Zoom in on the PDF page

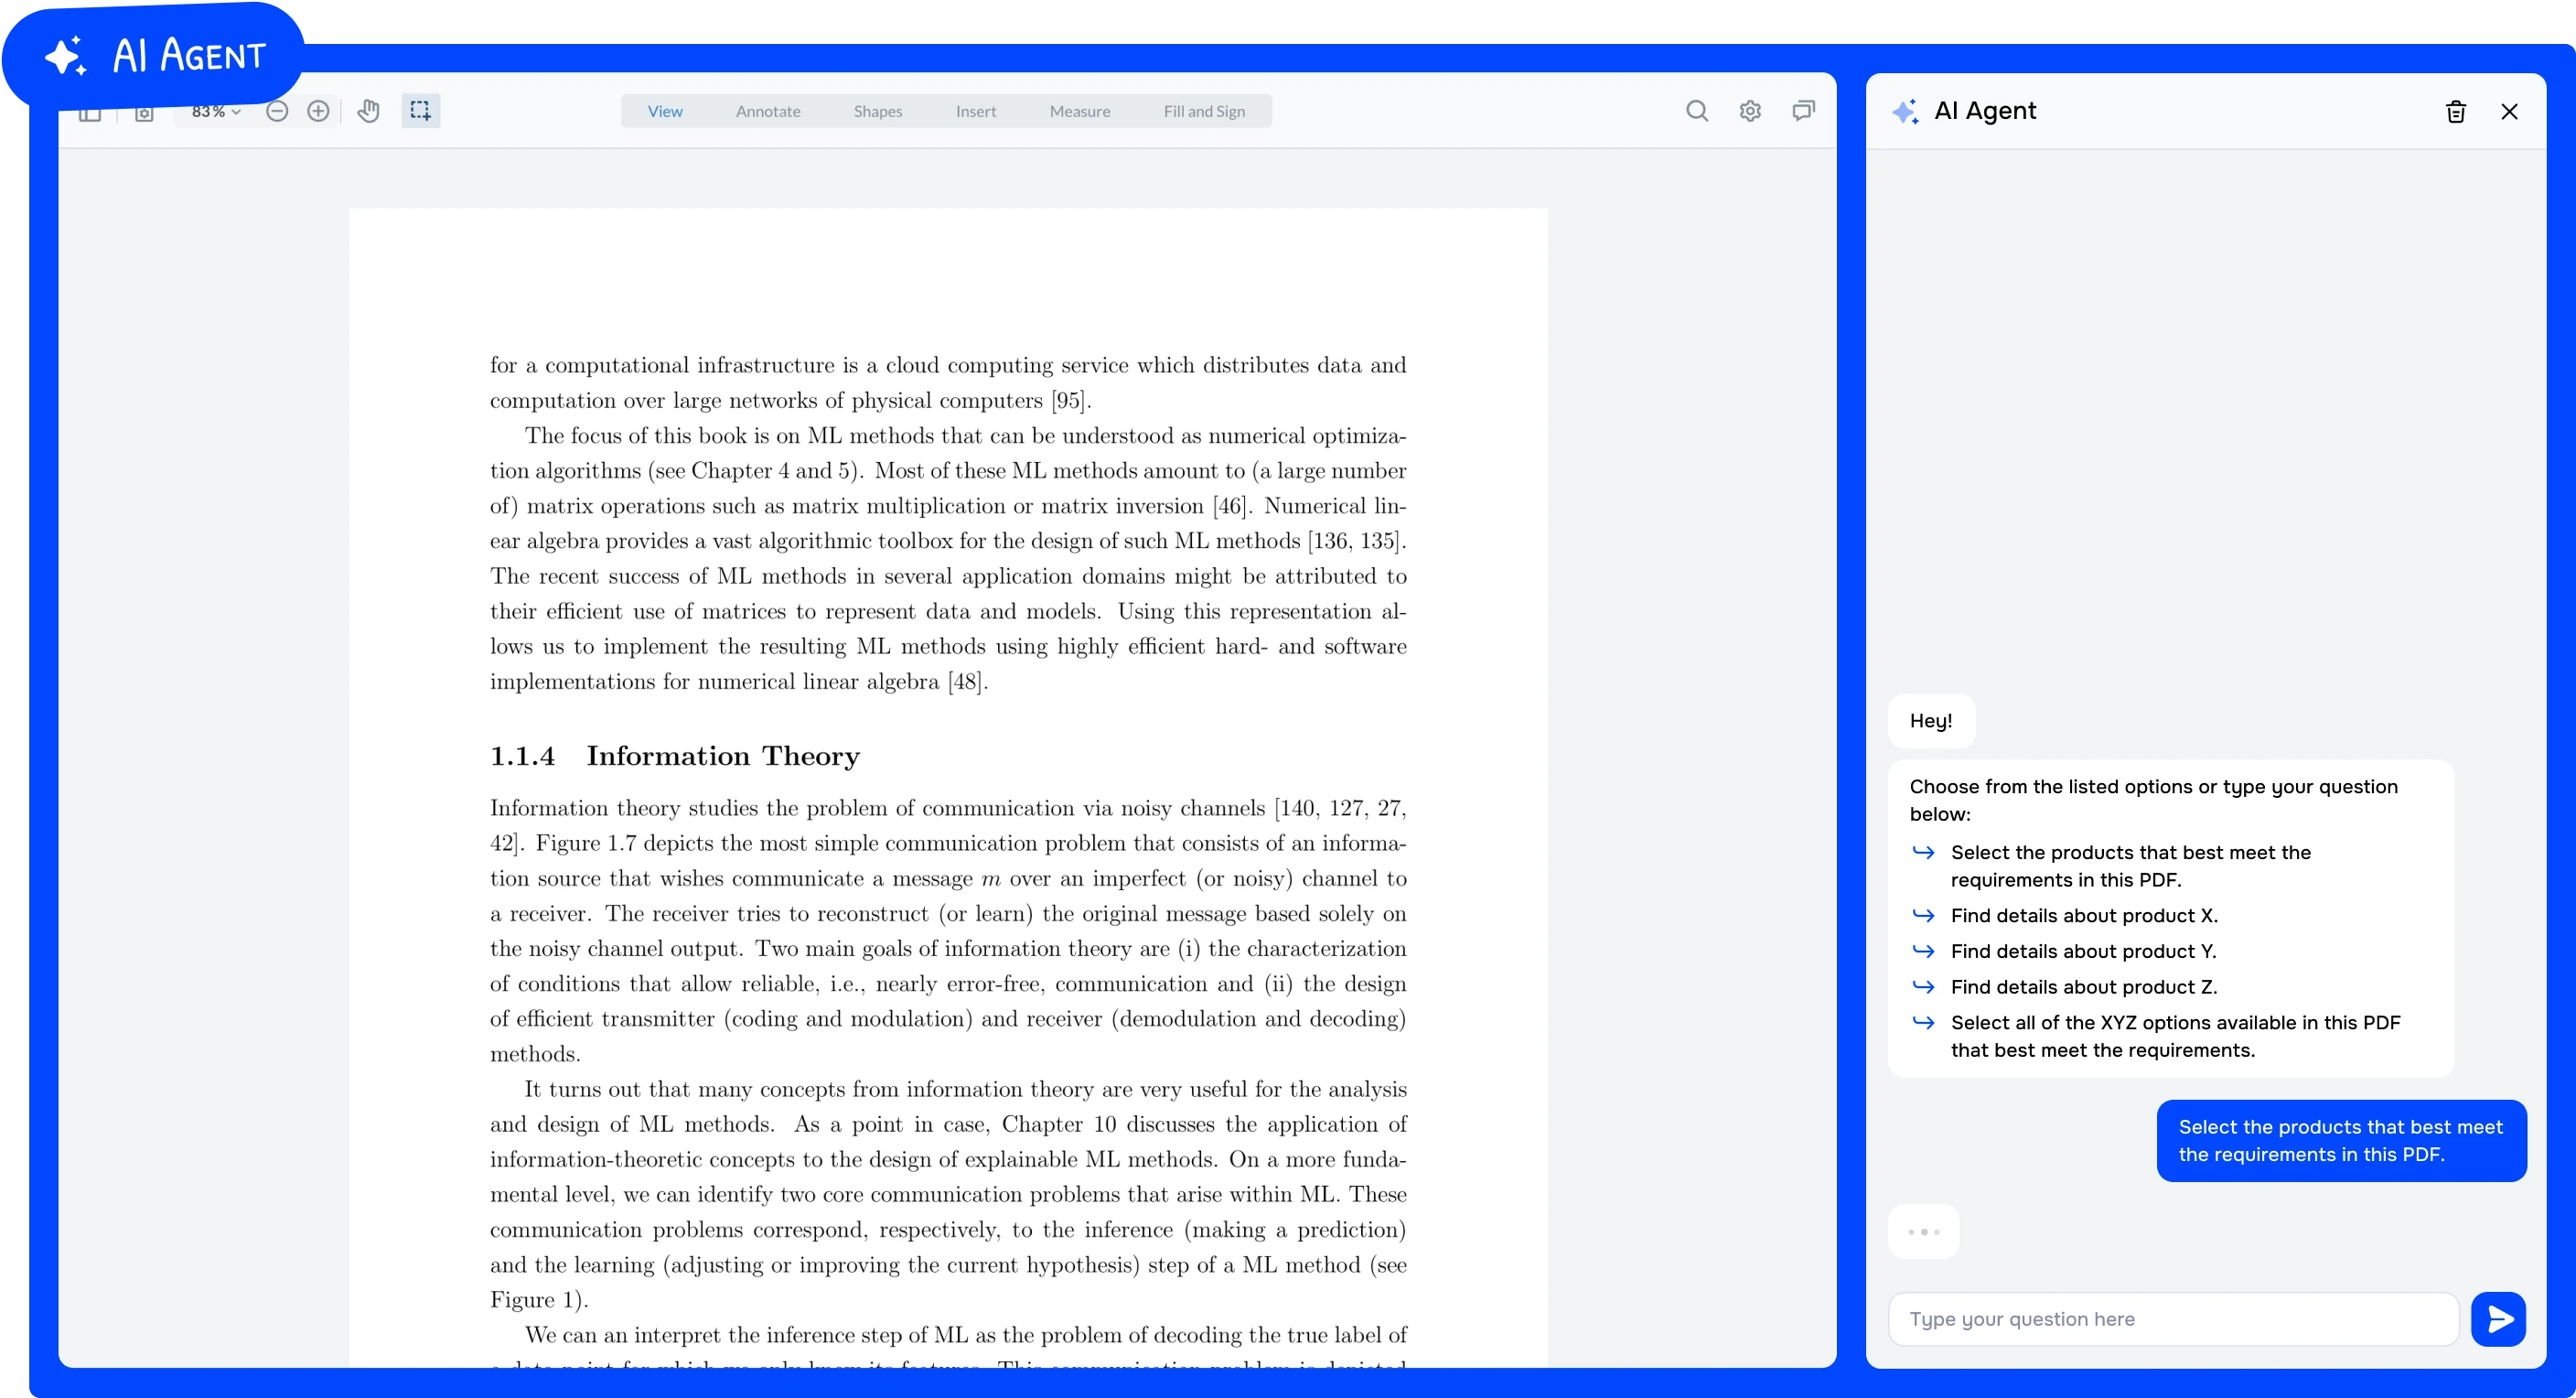click(x=318, y=111)
